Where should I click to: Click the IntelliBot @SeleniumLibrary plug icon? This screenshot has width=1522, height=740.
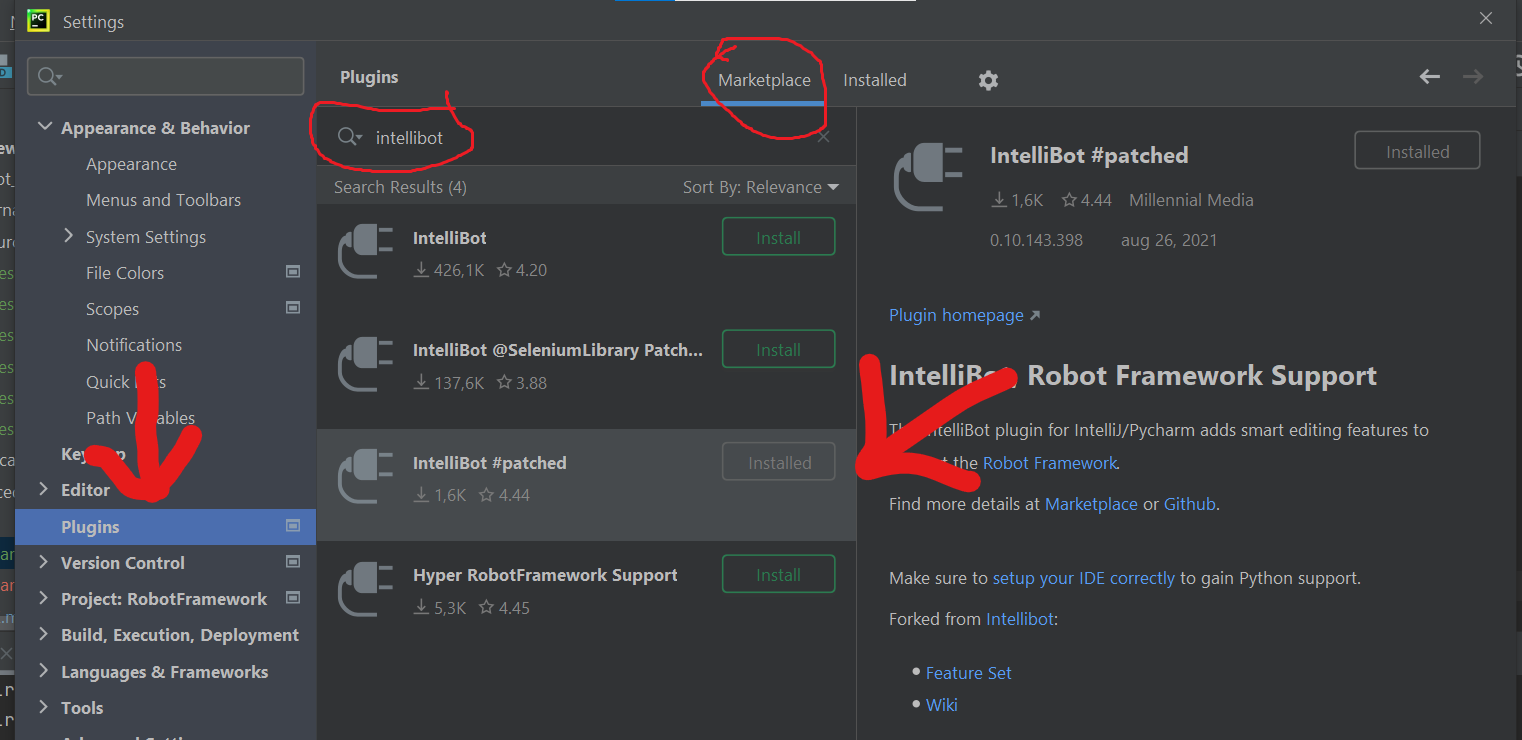365,365
